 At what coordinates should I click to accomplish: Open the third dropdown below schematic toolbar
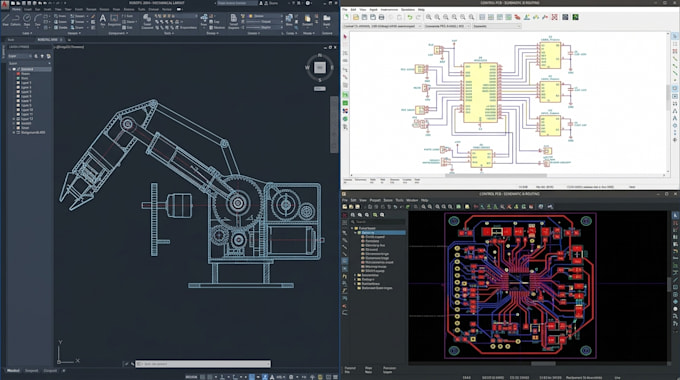click(x=497, y=26)
